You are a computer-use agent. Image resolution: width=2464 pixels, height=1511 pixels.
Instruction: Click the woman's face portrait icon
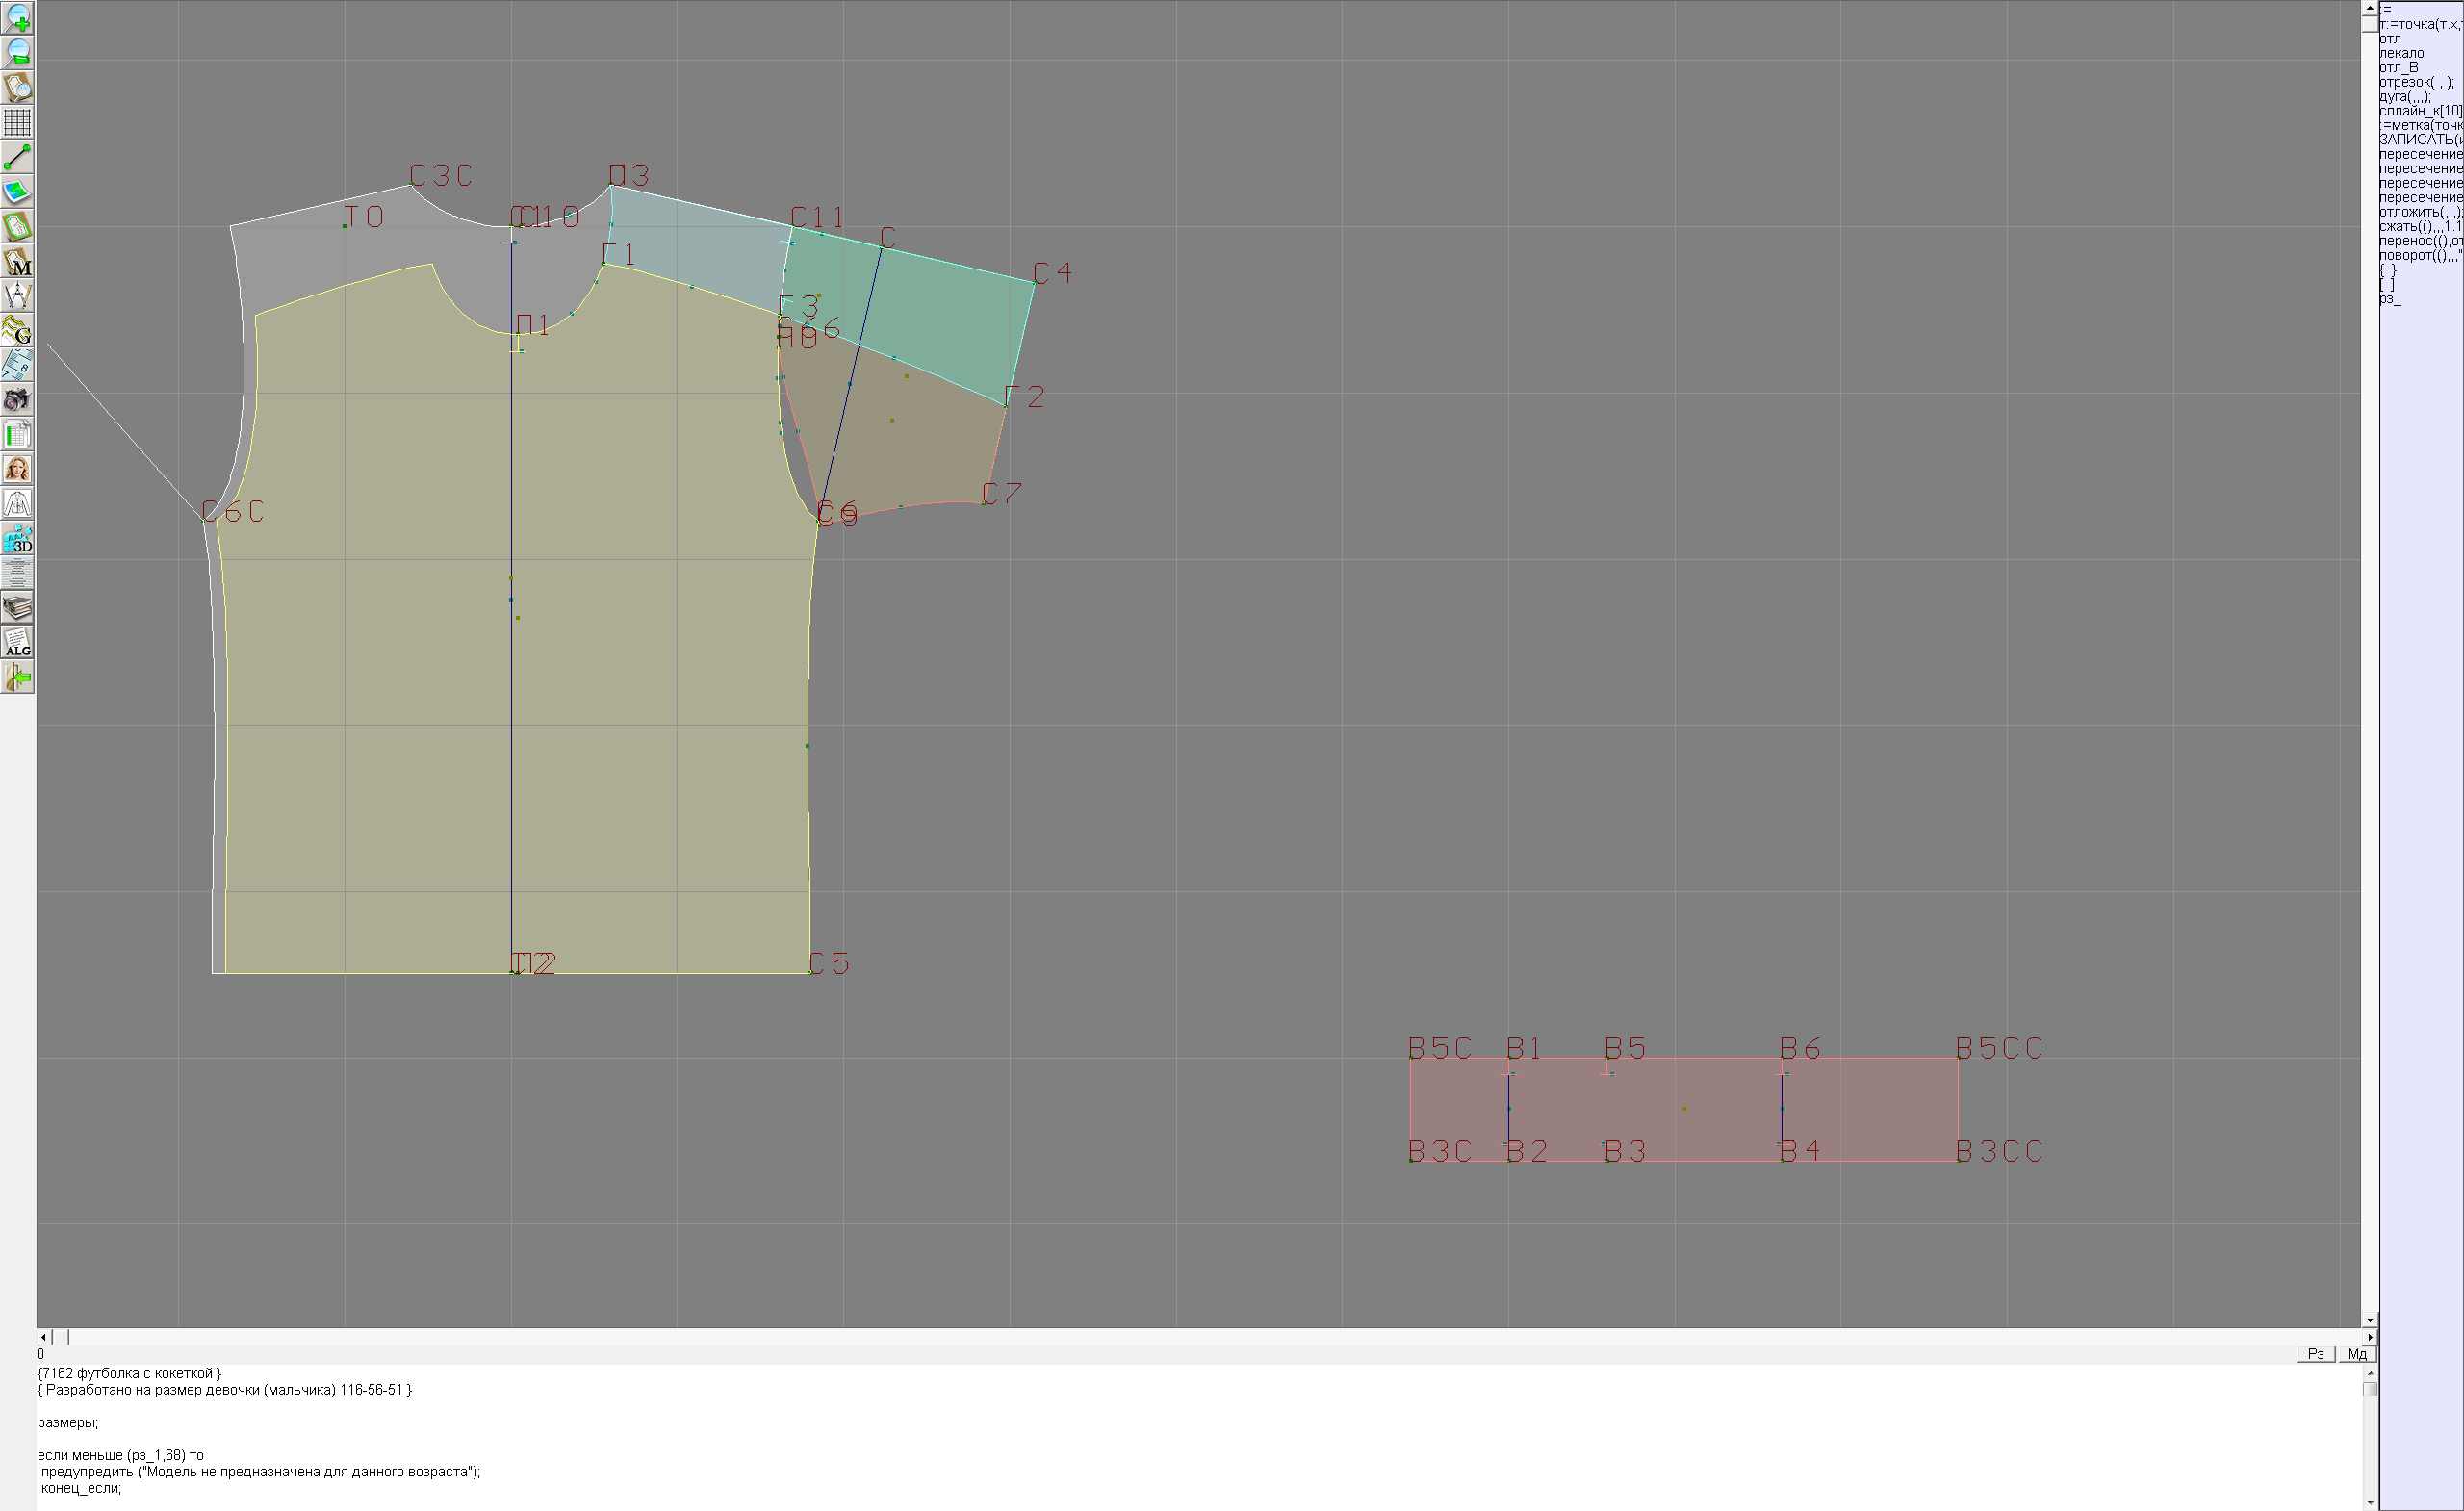pyautogui.click(x=17, y=469)
